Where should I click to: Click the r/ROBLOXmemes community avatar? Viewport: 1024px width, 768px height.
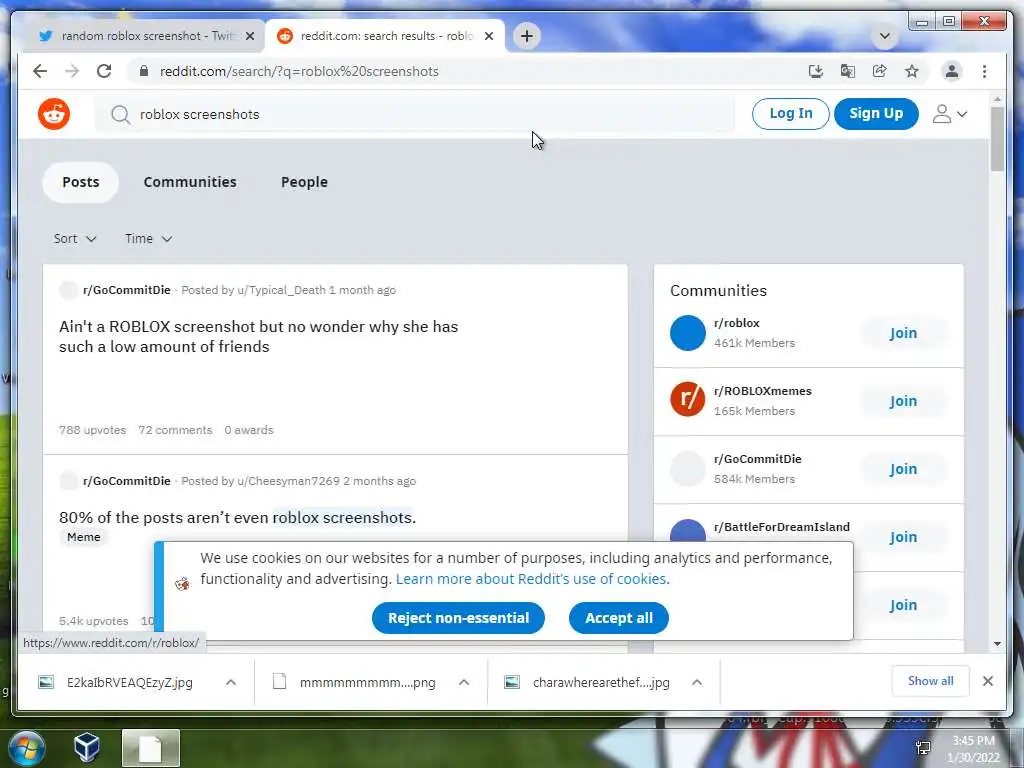[688, 400]
